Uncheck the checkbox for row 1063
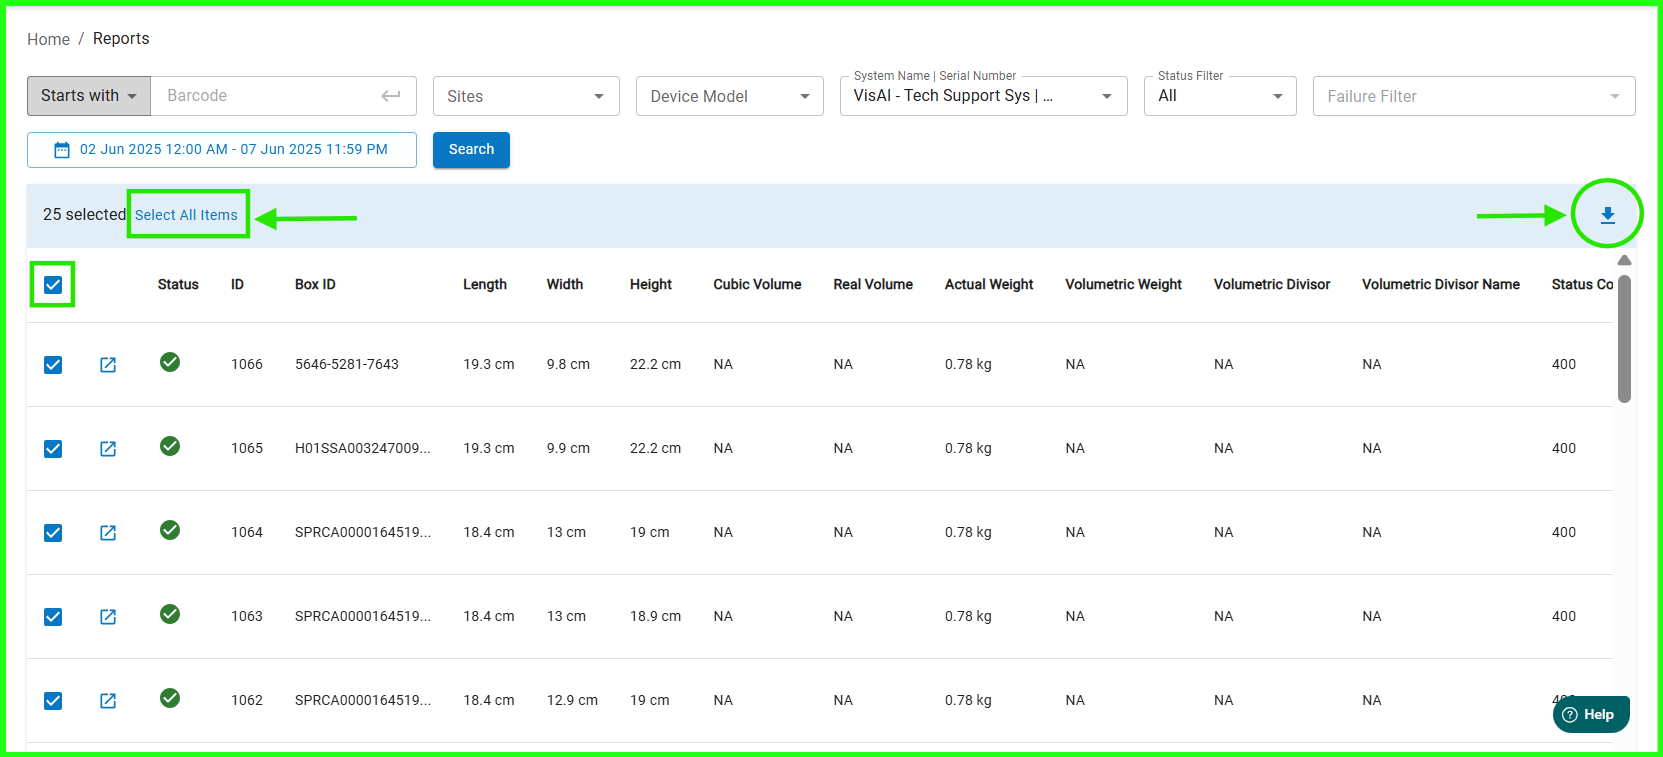The width and height of the screenshot is (1663, 757). 53,617
